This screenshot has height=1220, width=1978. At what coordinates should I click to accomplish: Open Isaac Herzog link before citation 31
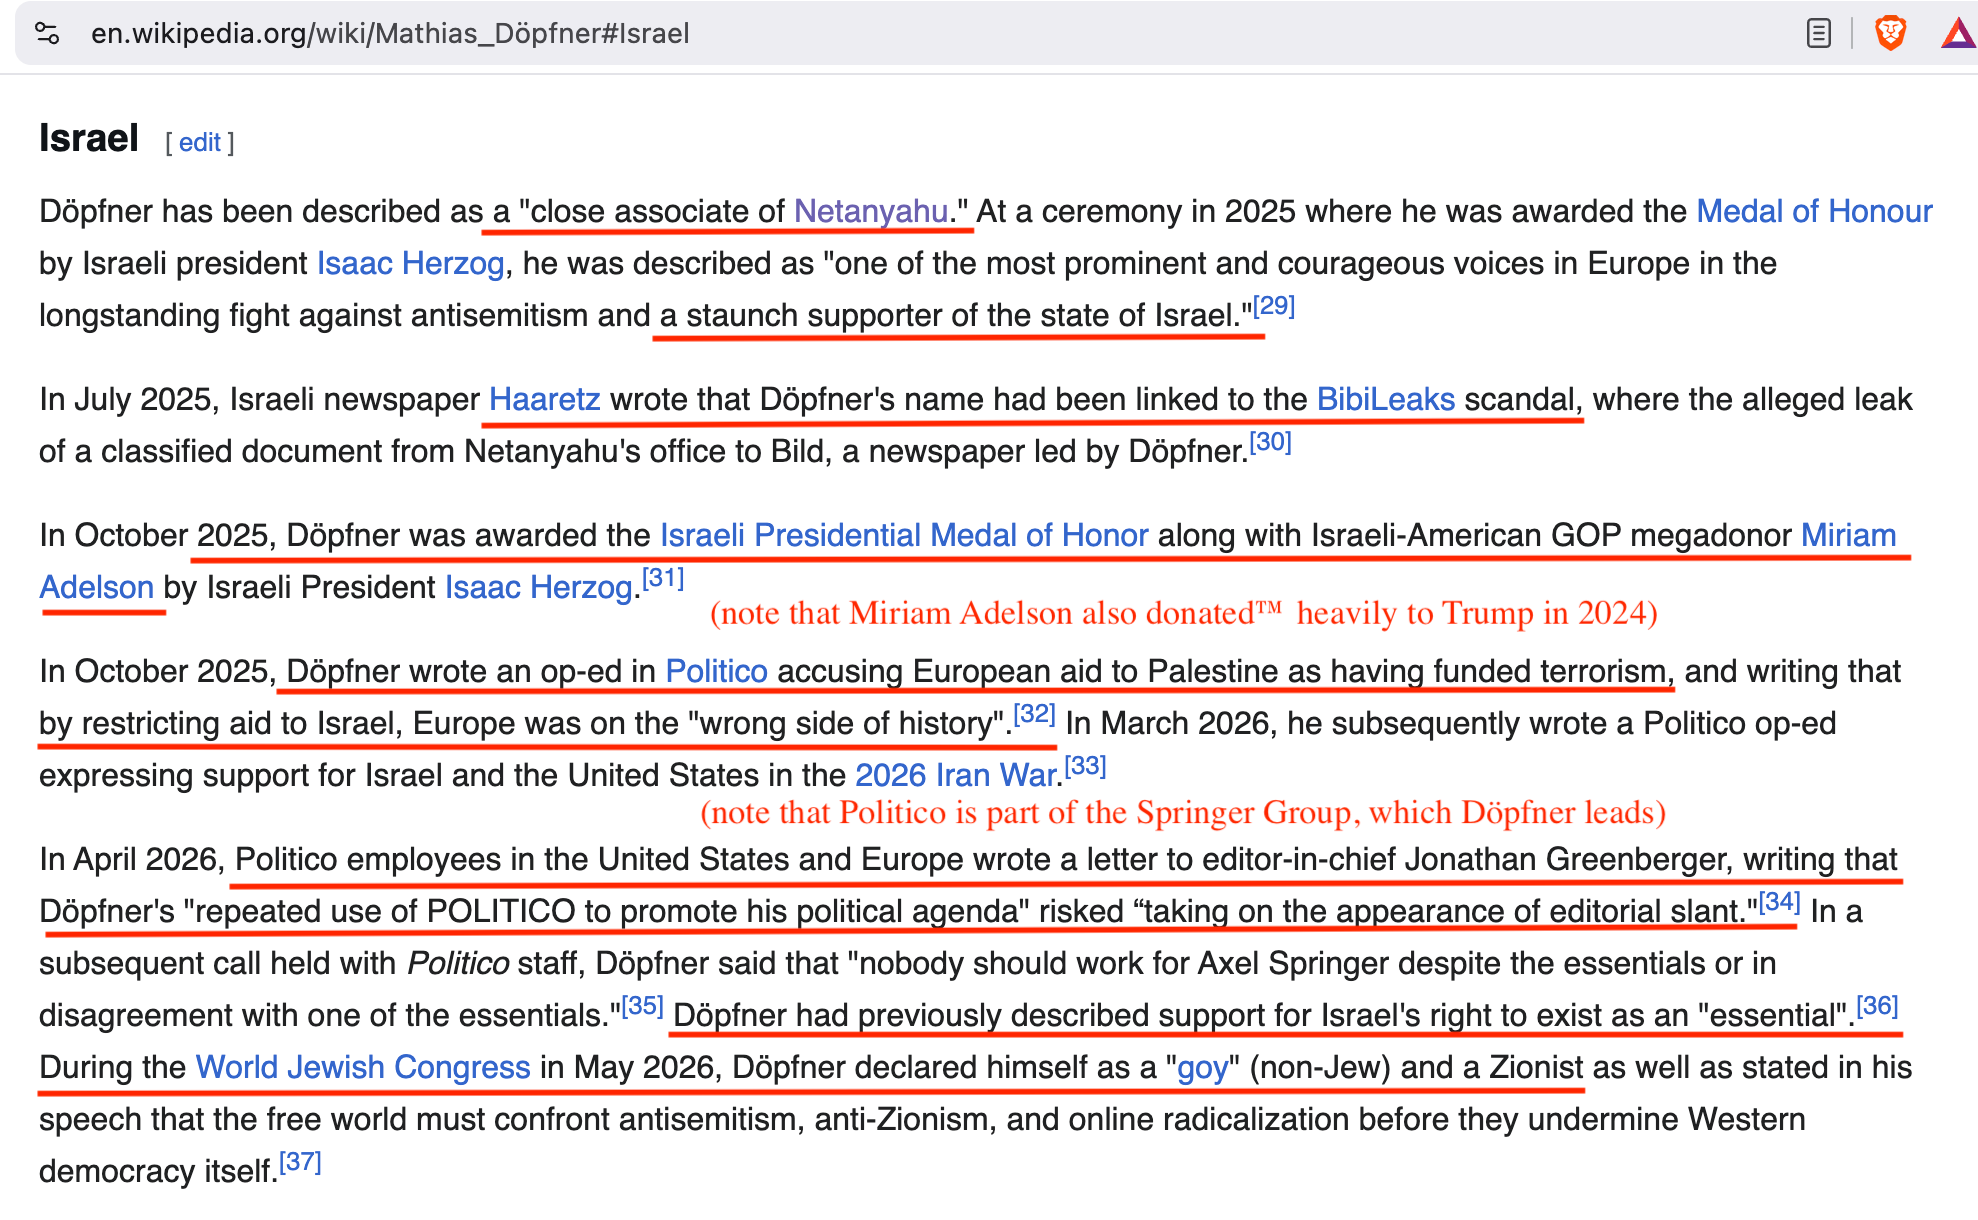tap(538, 587)
